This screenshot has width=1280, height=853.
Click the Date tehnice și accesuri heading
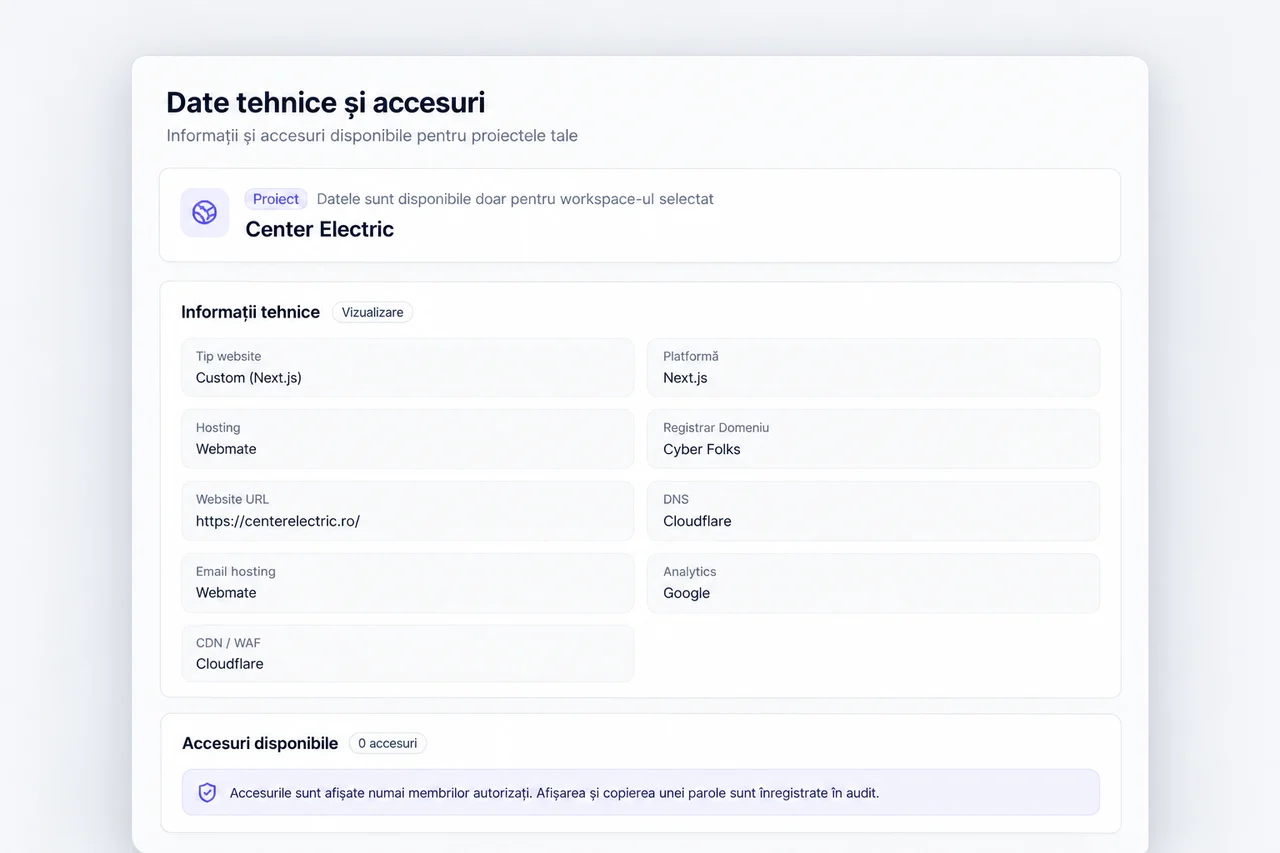coord(326,102)
